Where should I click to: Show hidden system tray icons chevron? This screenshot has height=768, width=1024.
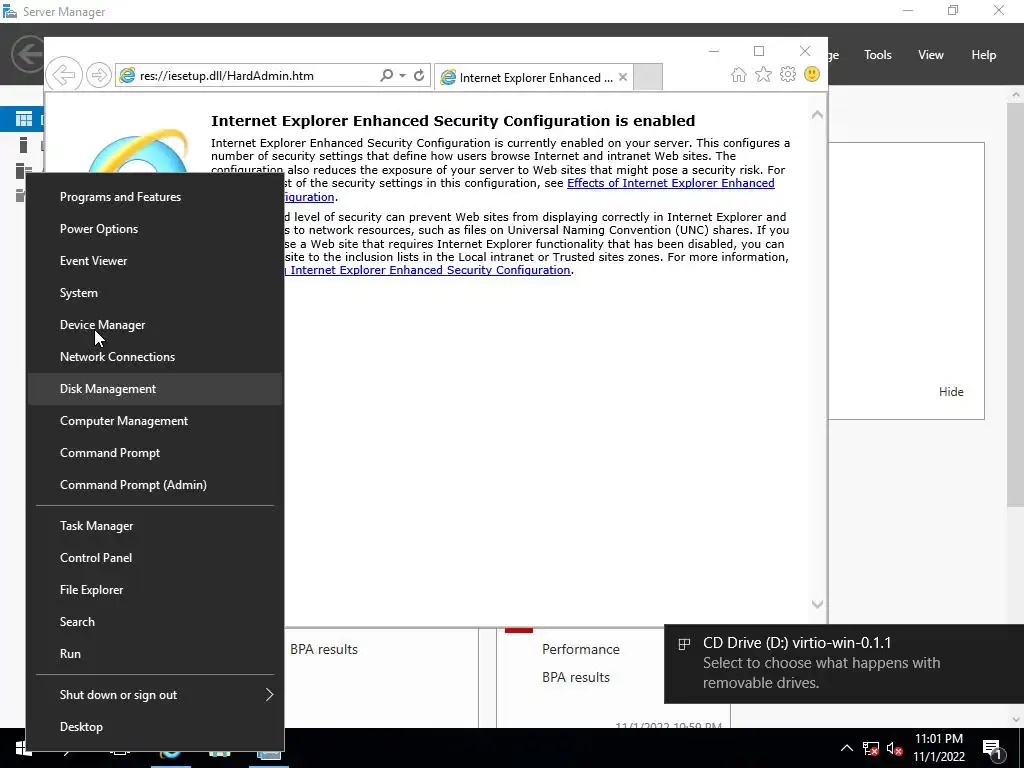846,748
